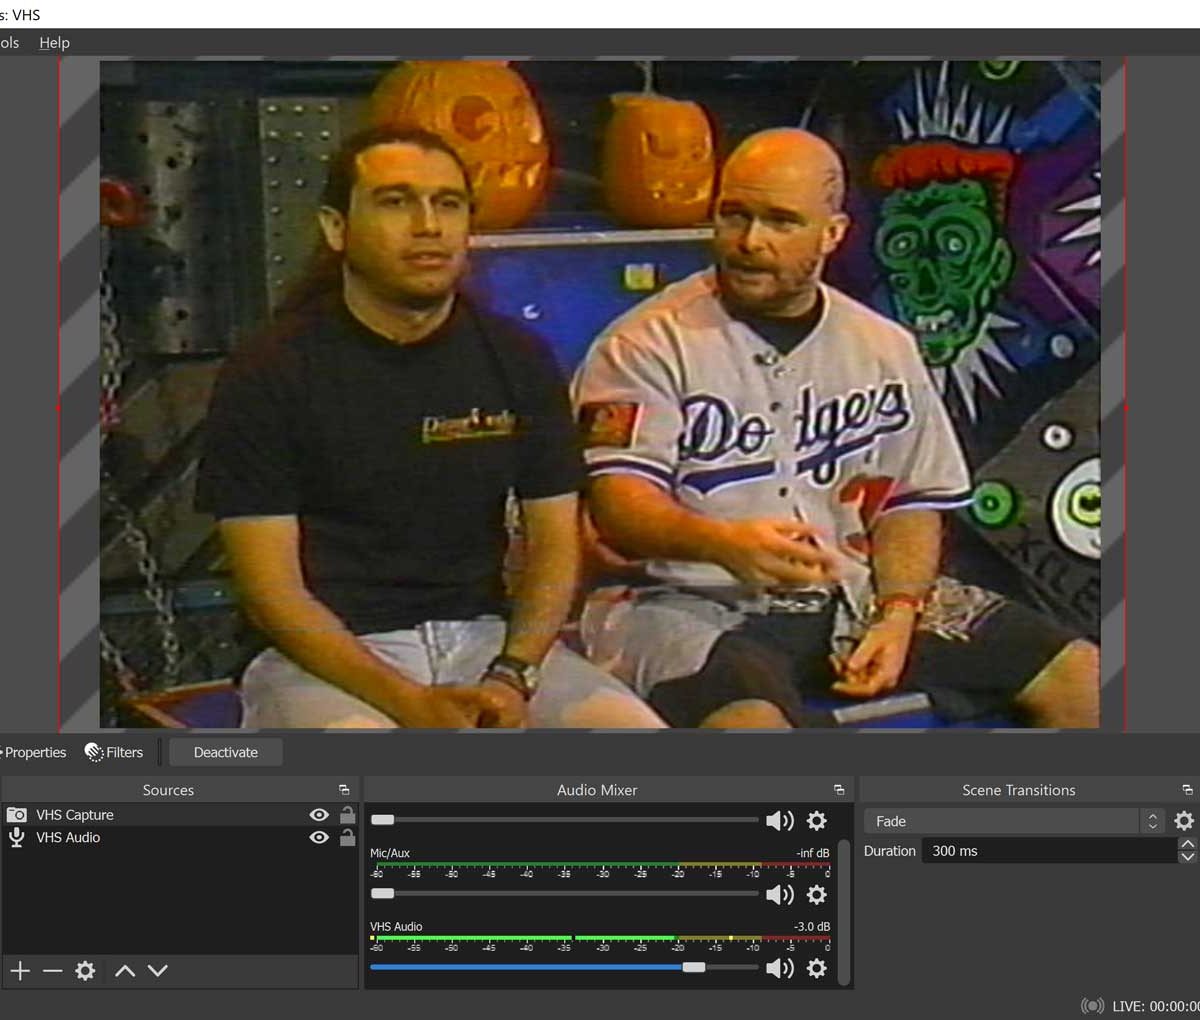
Task: Pop out the Audio Mixer dock
Action: (x=839, y=790)
